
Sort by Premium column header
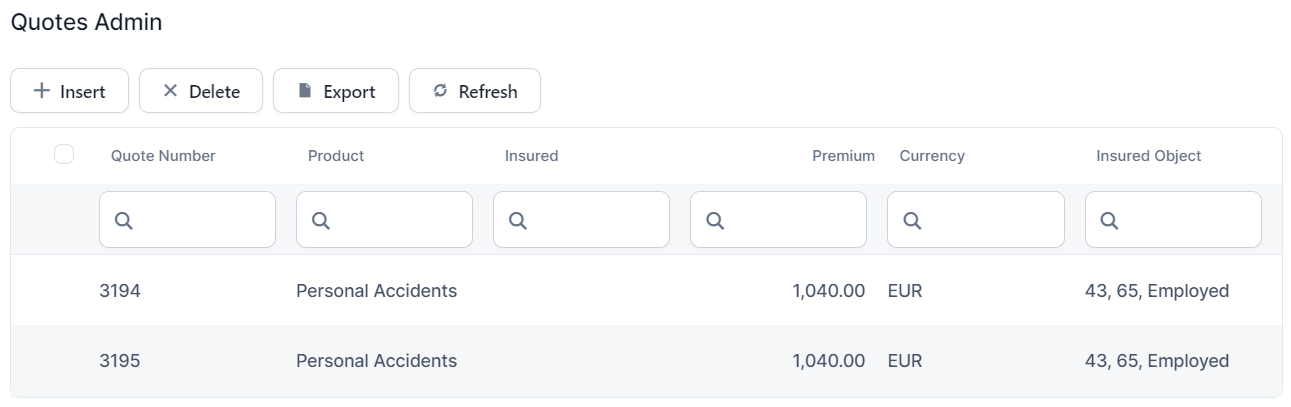coord(842,156)
